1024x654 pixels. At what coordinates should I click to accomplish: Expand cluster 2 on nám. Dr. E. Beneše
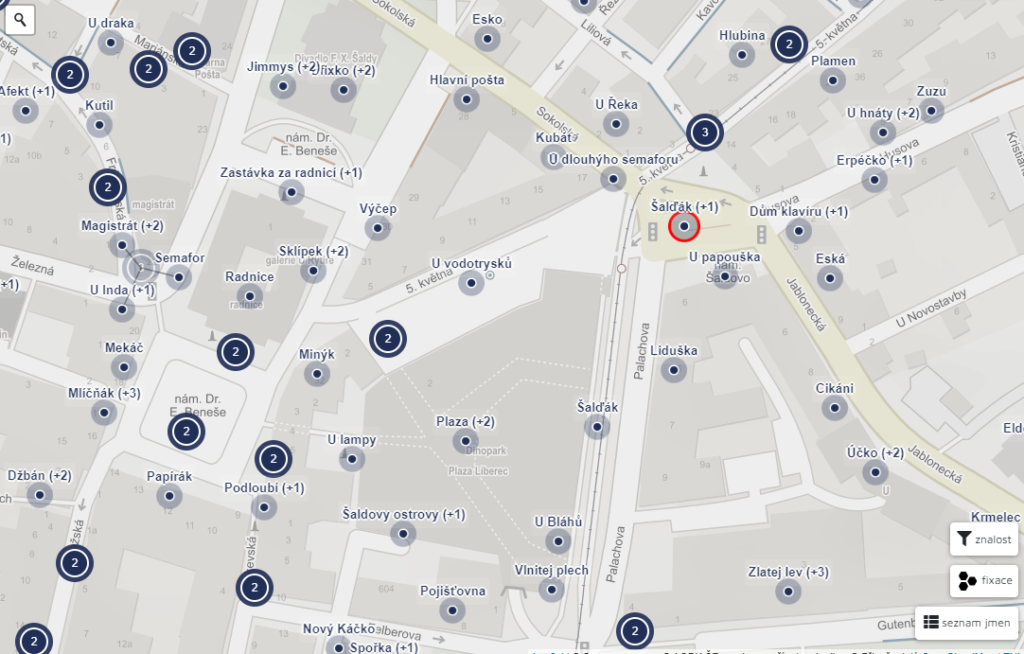pyautogui.click(x=186, y=432)
